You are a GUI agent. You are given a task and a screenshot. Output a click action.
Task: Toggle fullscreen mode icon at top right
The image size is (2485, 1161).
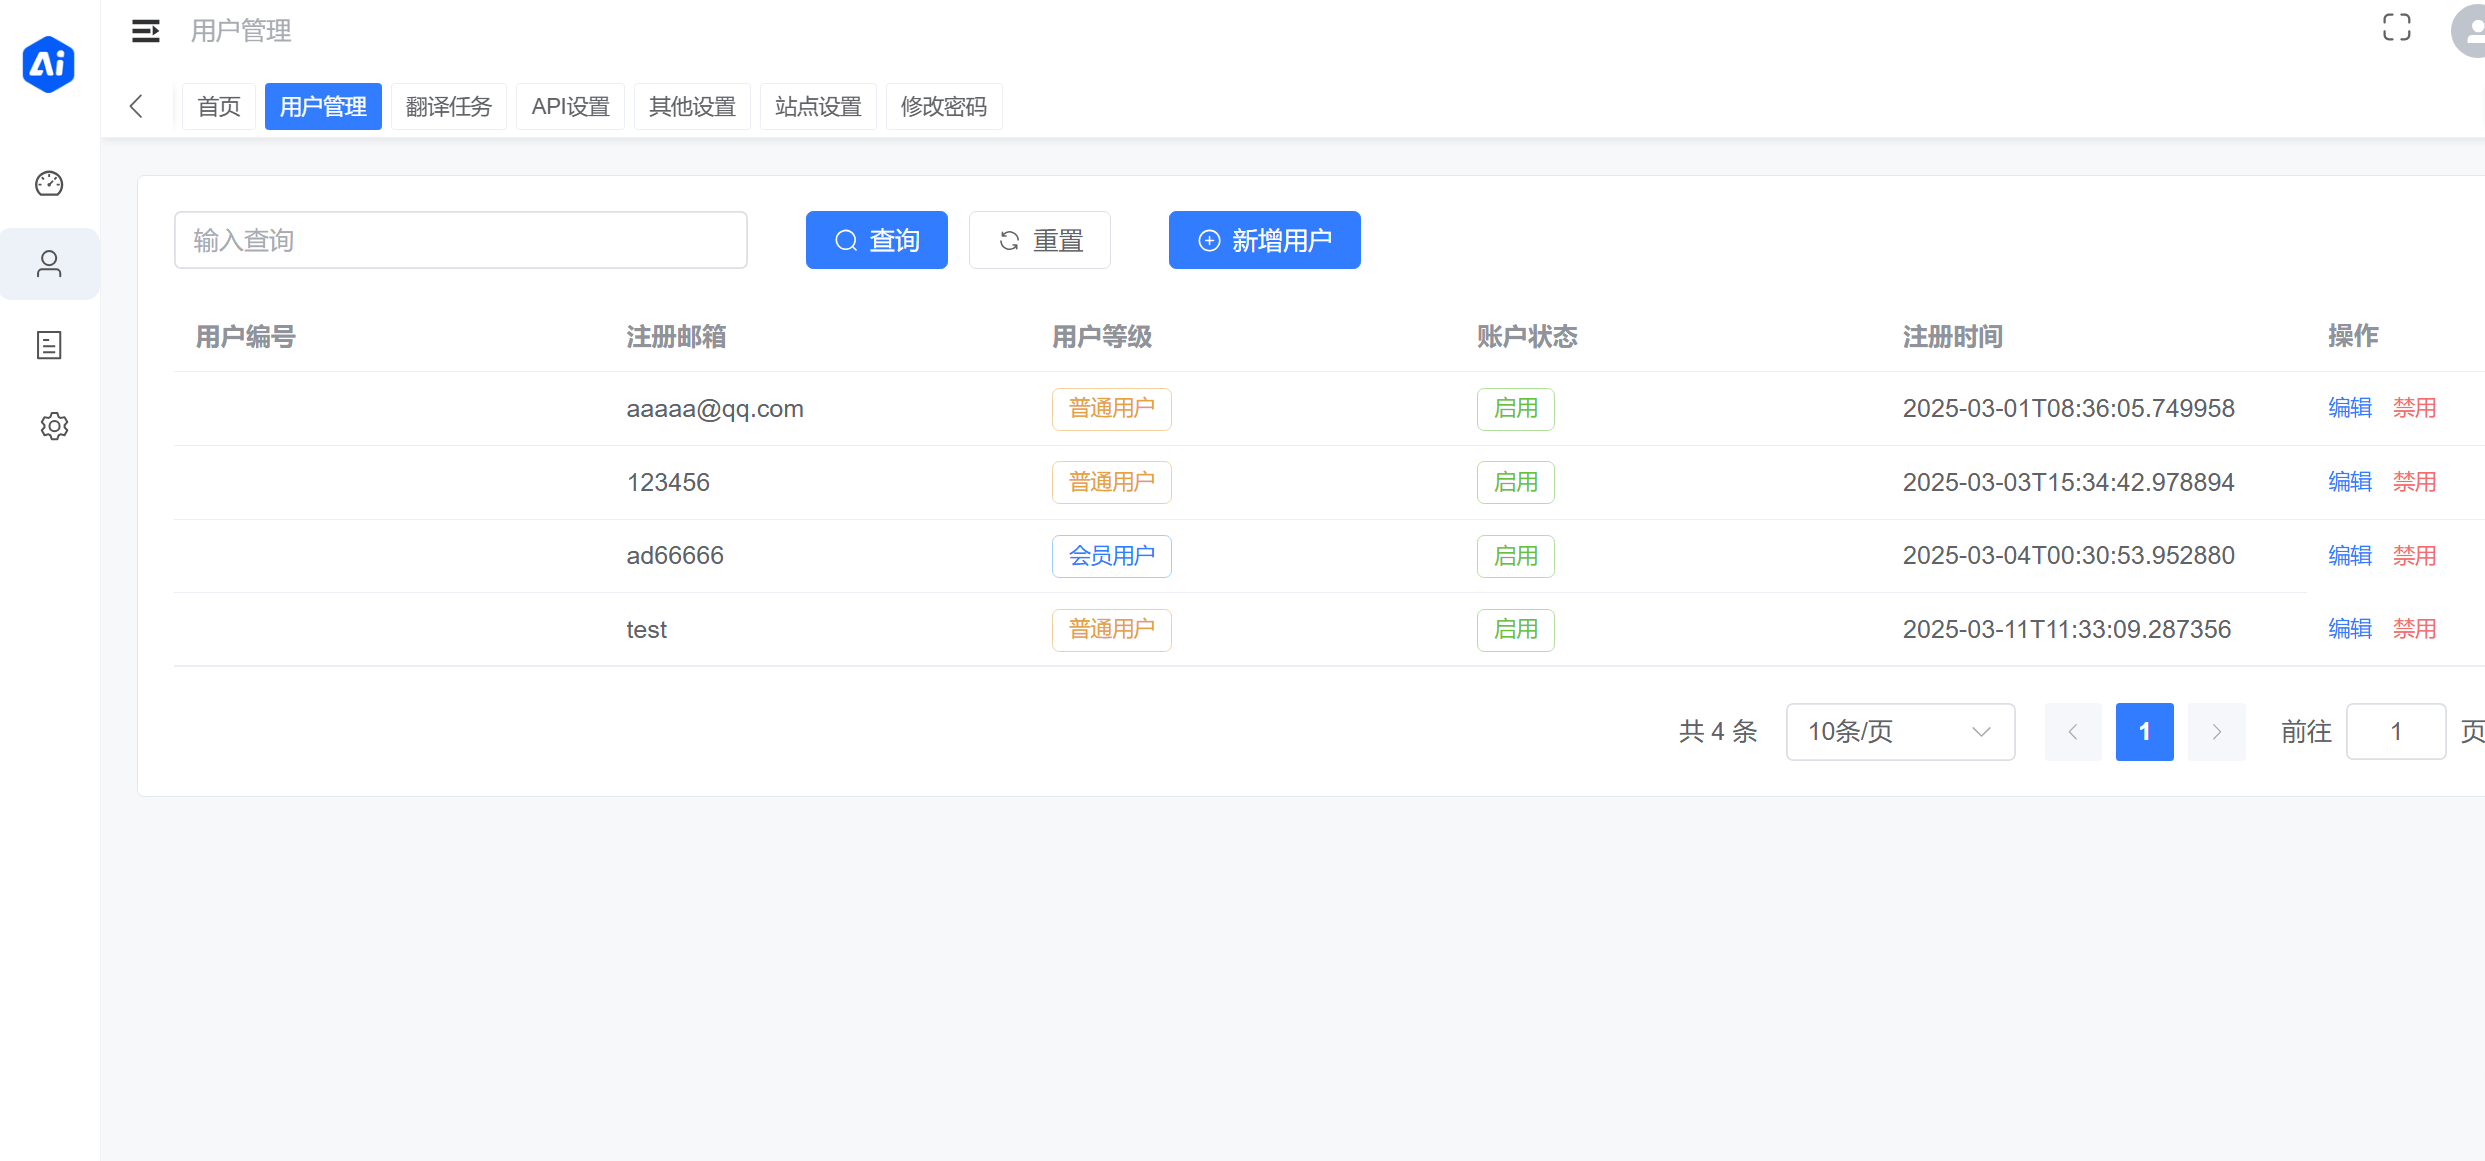2397,27
